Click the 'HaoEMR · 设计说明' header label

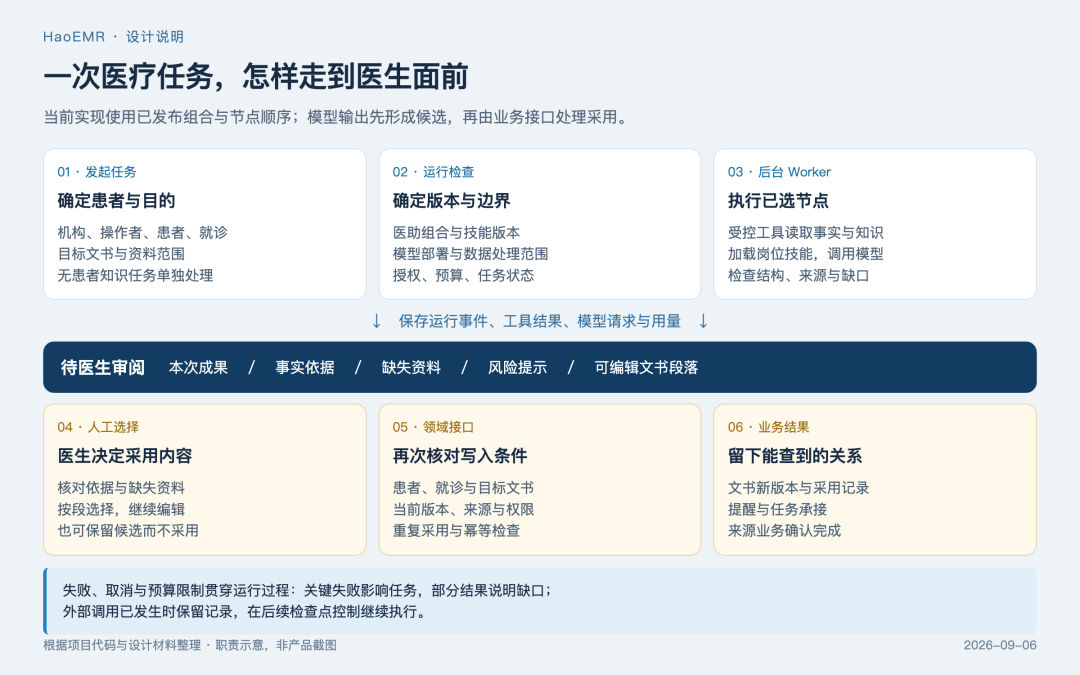coord(113,37)
